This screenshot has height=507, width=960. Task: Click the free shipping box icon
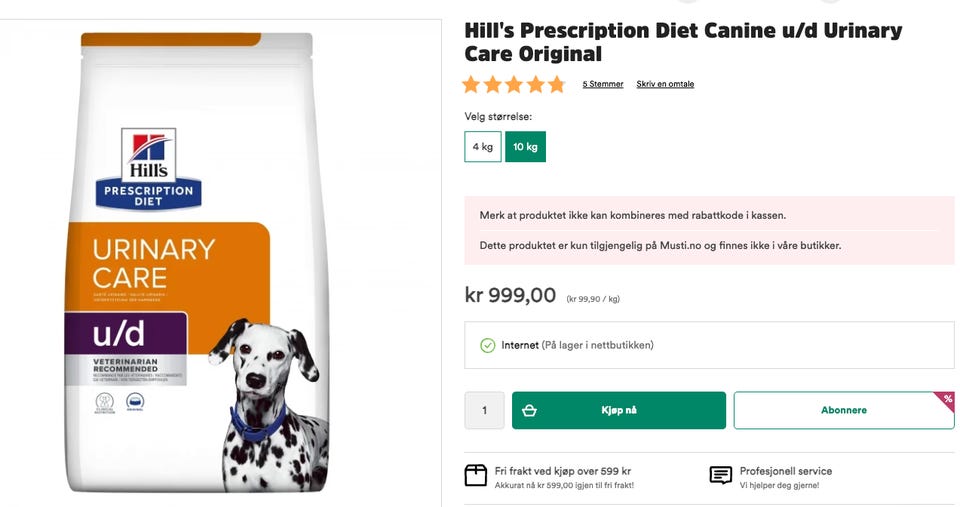click(476, 475)
